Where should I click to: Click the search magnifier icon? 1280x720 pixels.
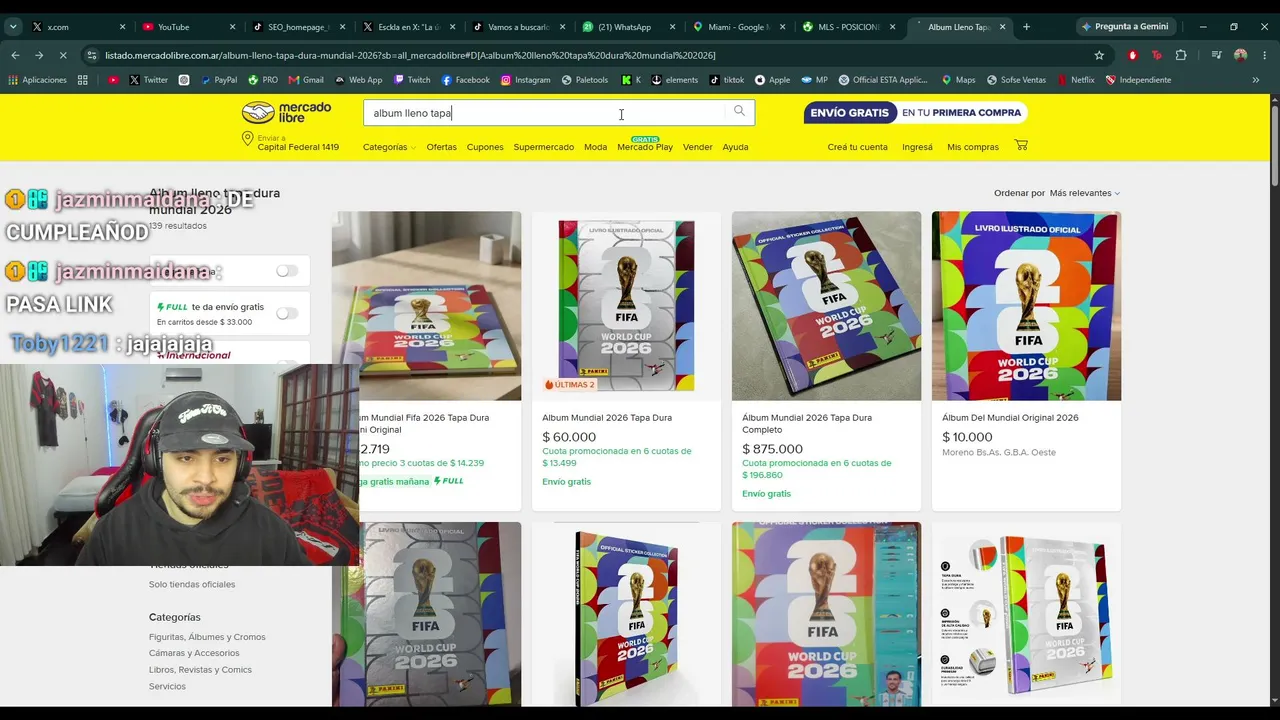[739, 111]
